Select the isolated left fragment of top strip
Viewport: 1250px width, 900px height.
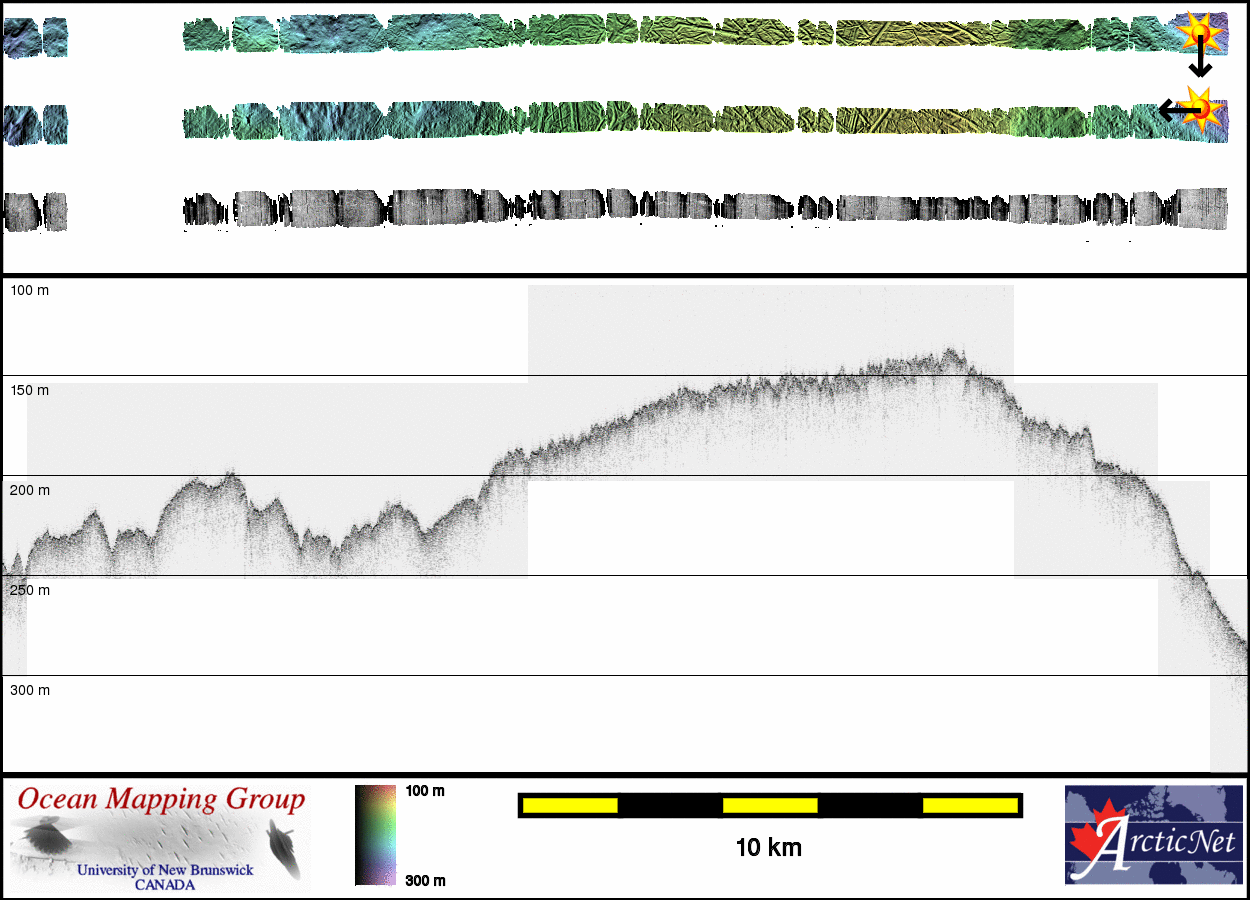pyautogui.click(x=35, y=37)
